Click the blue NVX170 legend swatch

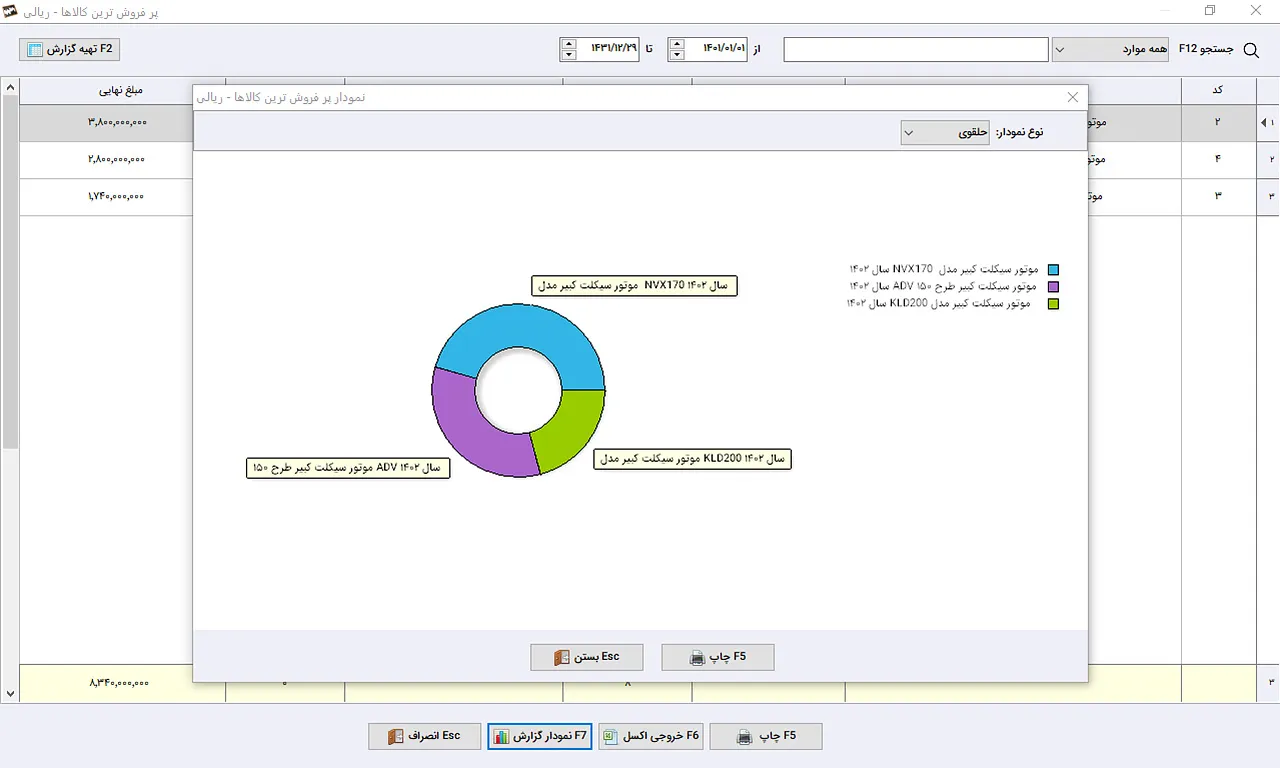1053,270
